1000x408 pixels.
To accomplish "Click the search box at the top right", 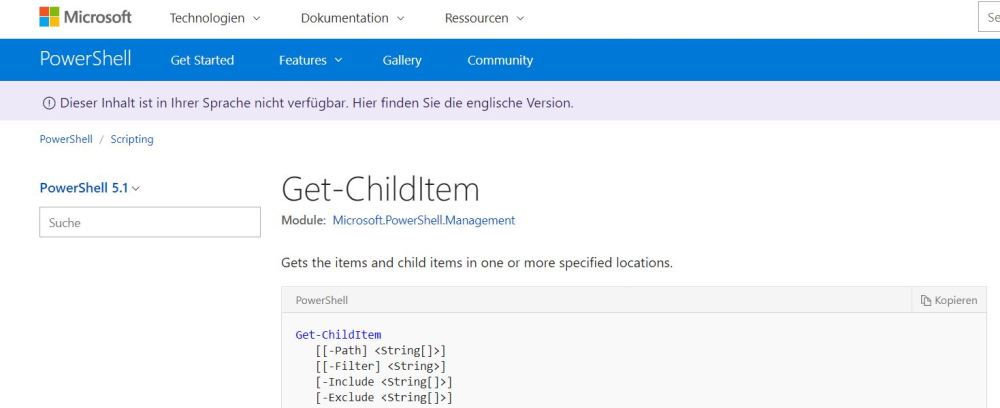I will coord(988,18).
